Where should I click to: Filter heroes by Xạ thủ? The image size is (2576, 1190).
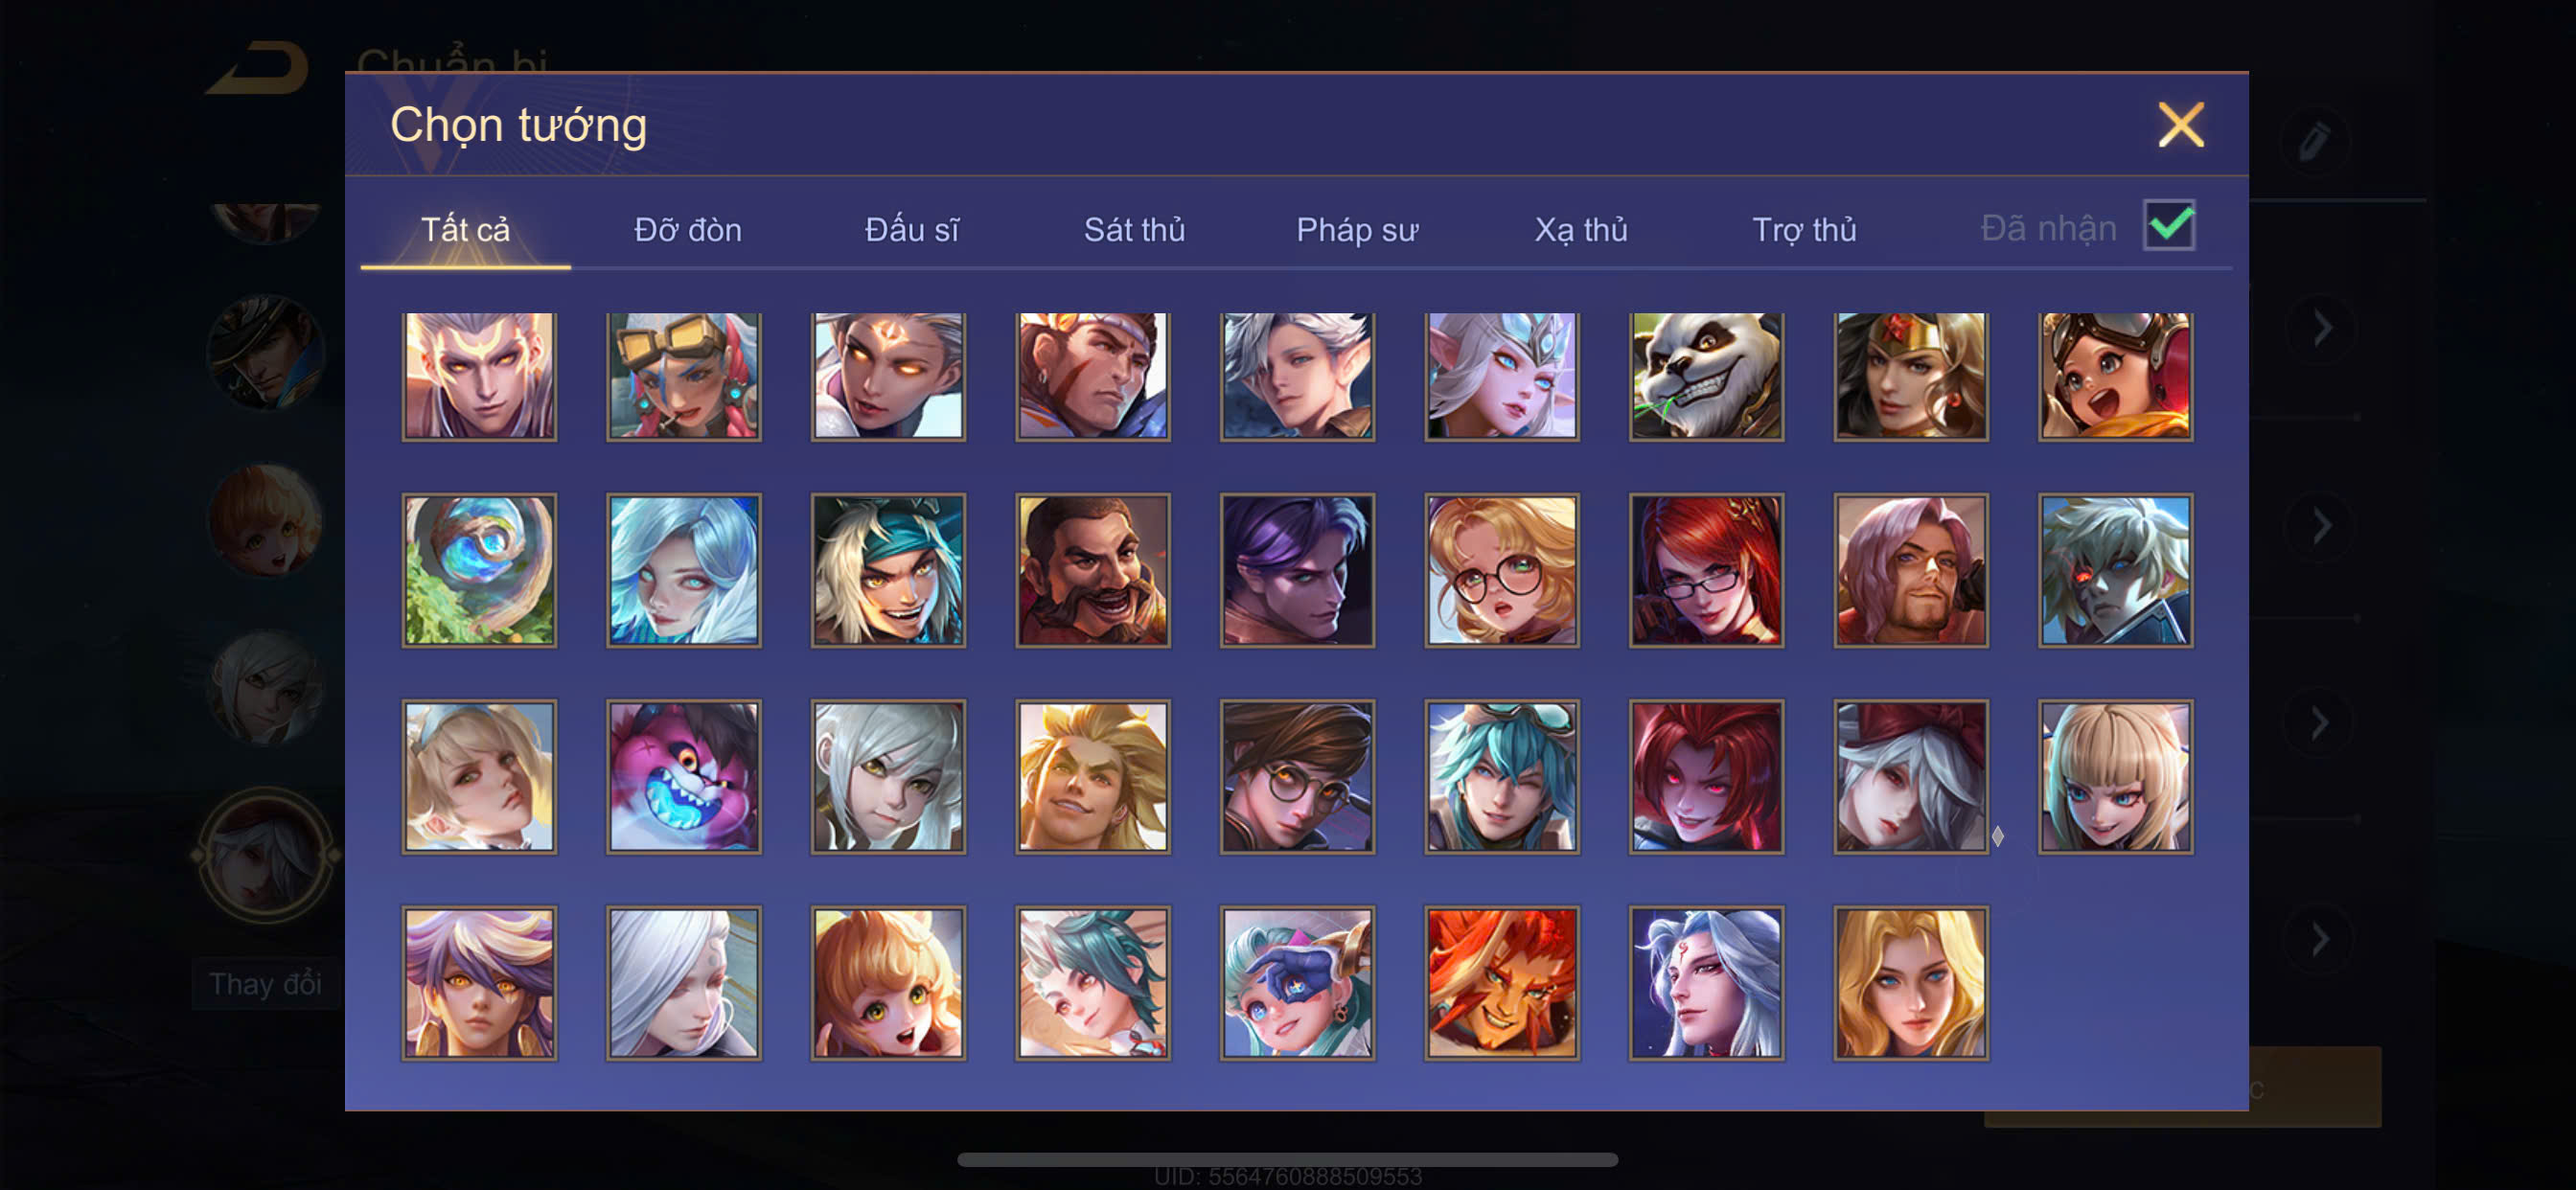click(x=1581, y=230)
